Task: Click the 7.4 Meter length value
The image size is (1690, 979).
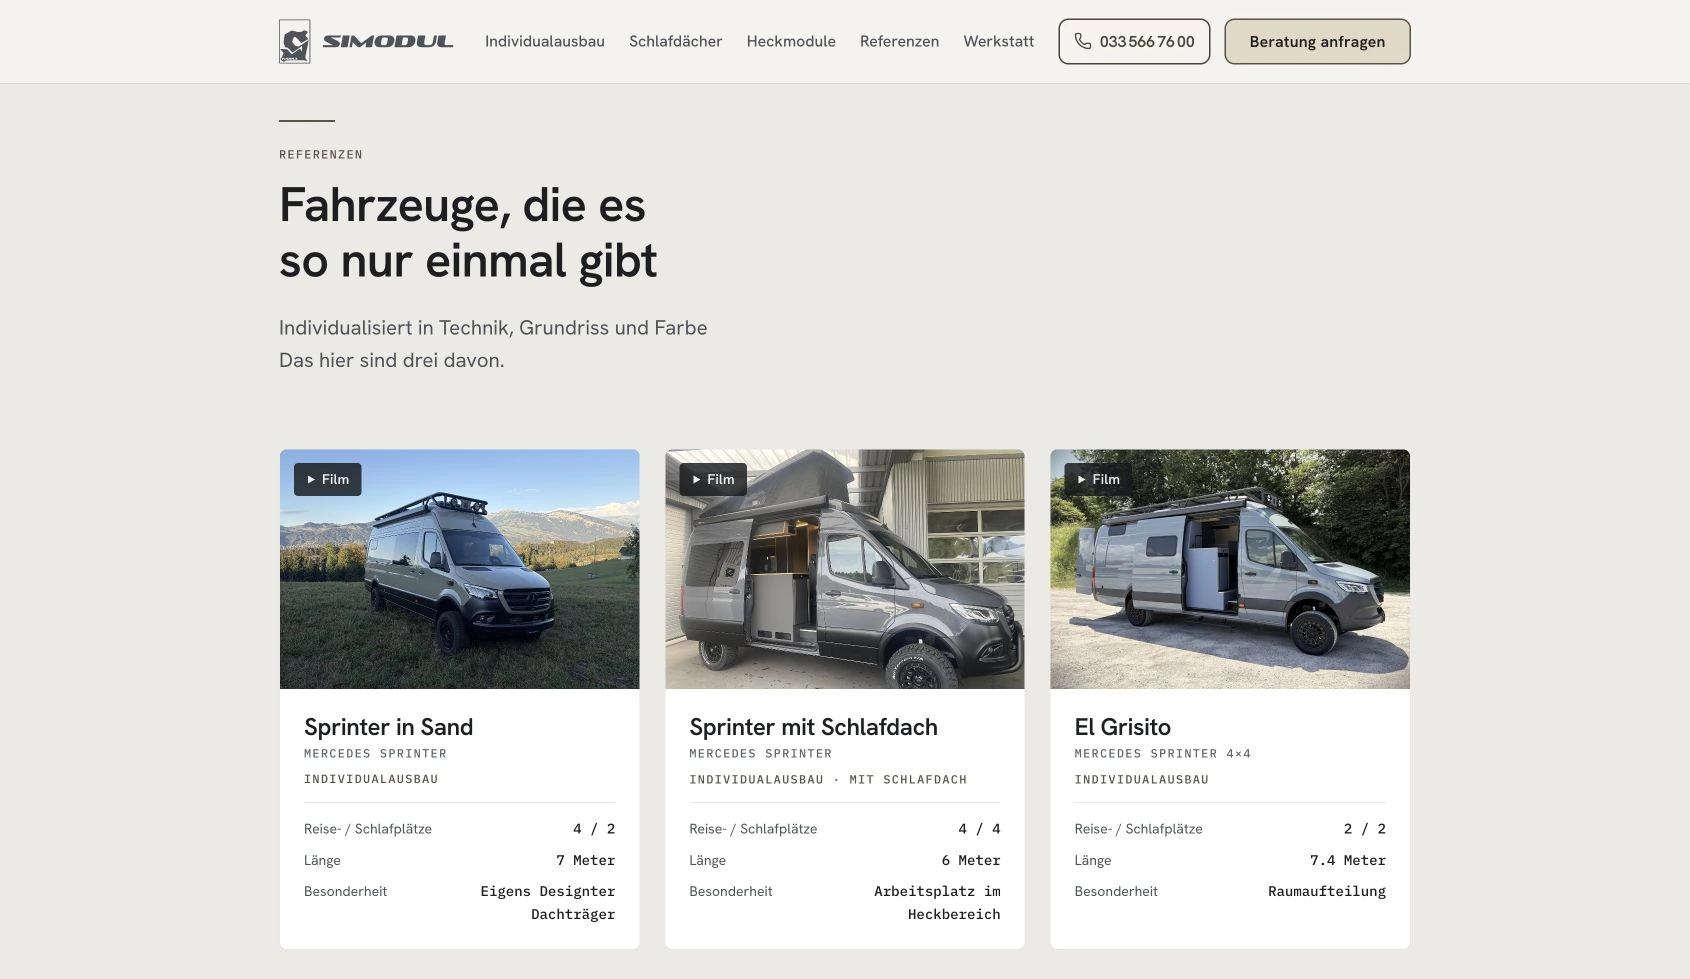Action: 1348,860
